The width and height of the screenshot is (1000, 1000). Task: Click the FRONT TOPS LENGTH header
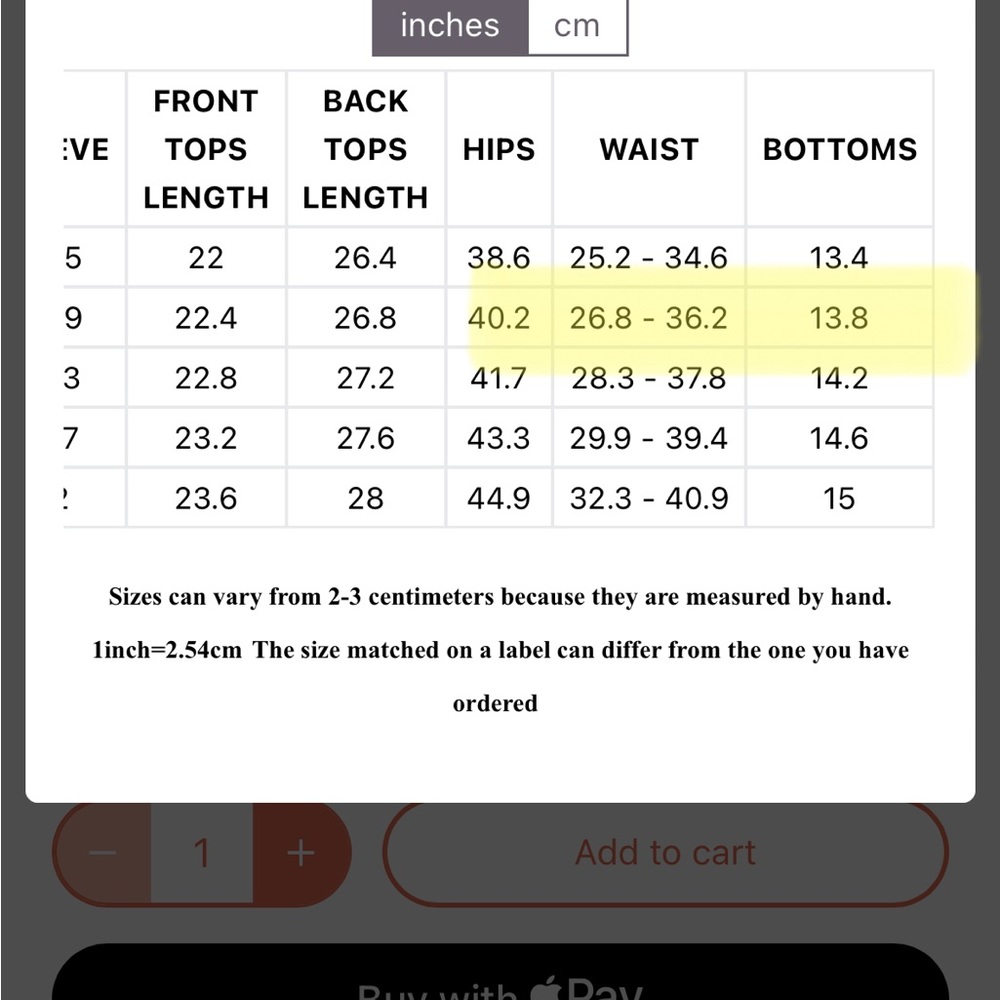click(206, 150)
